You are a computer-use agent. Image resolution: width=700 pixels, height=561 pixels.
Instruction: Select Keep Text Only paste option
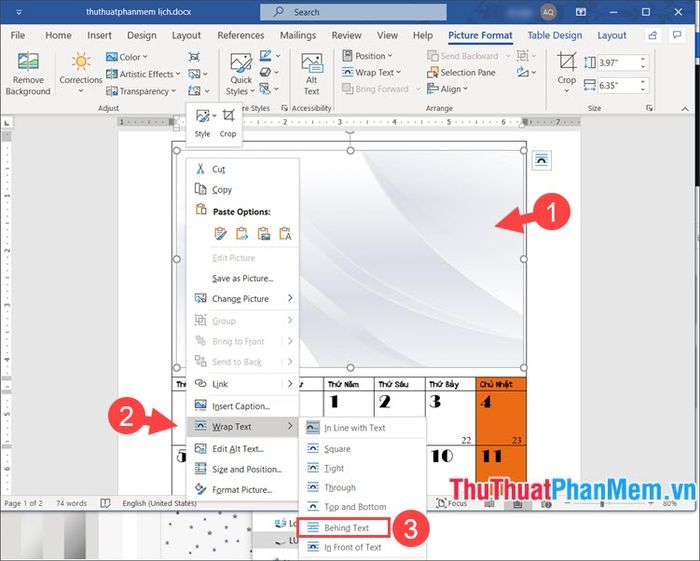[x=285, y=234]
